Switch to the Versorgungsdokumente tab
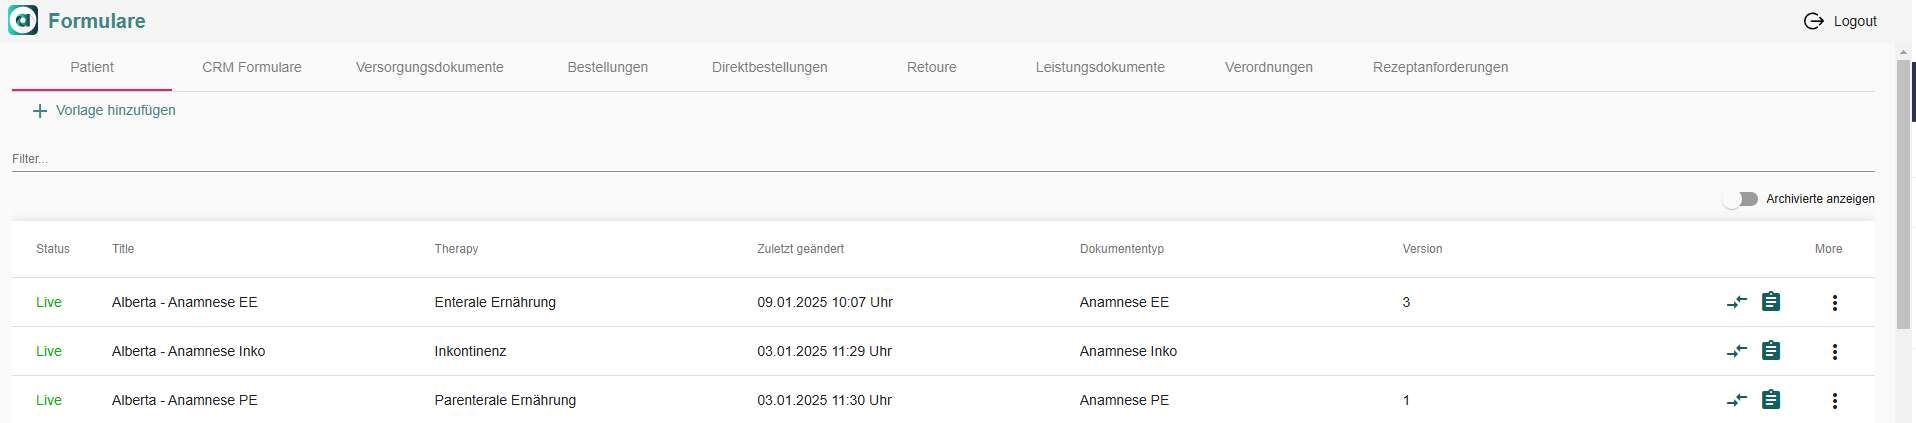 click(429, 67)
